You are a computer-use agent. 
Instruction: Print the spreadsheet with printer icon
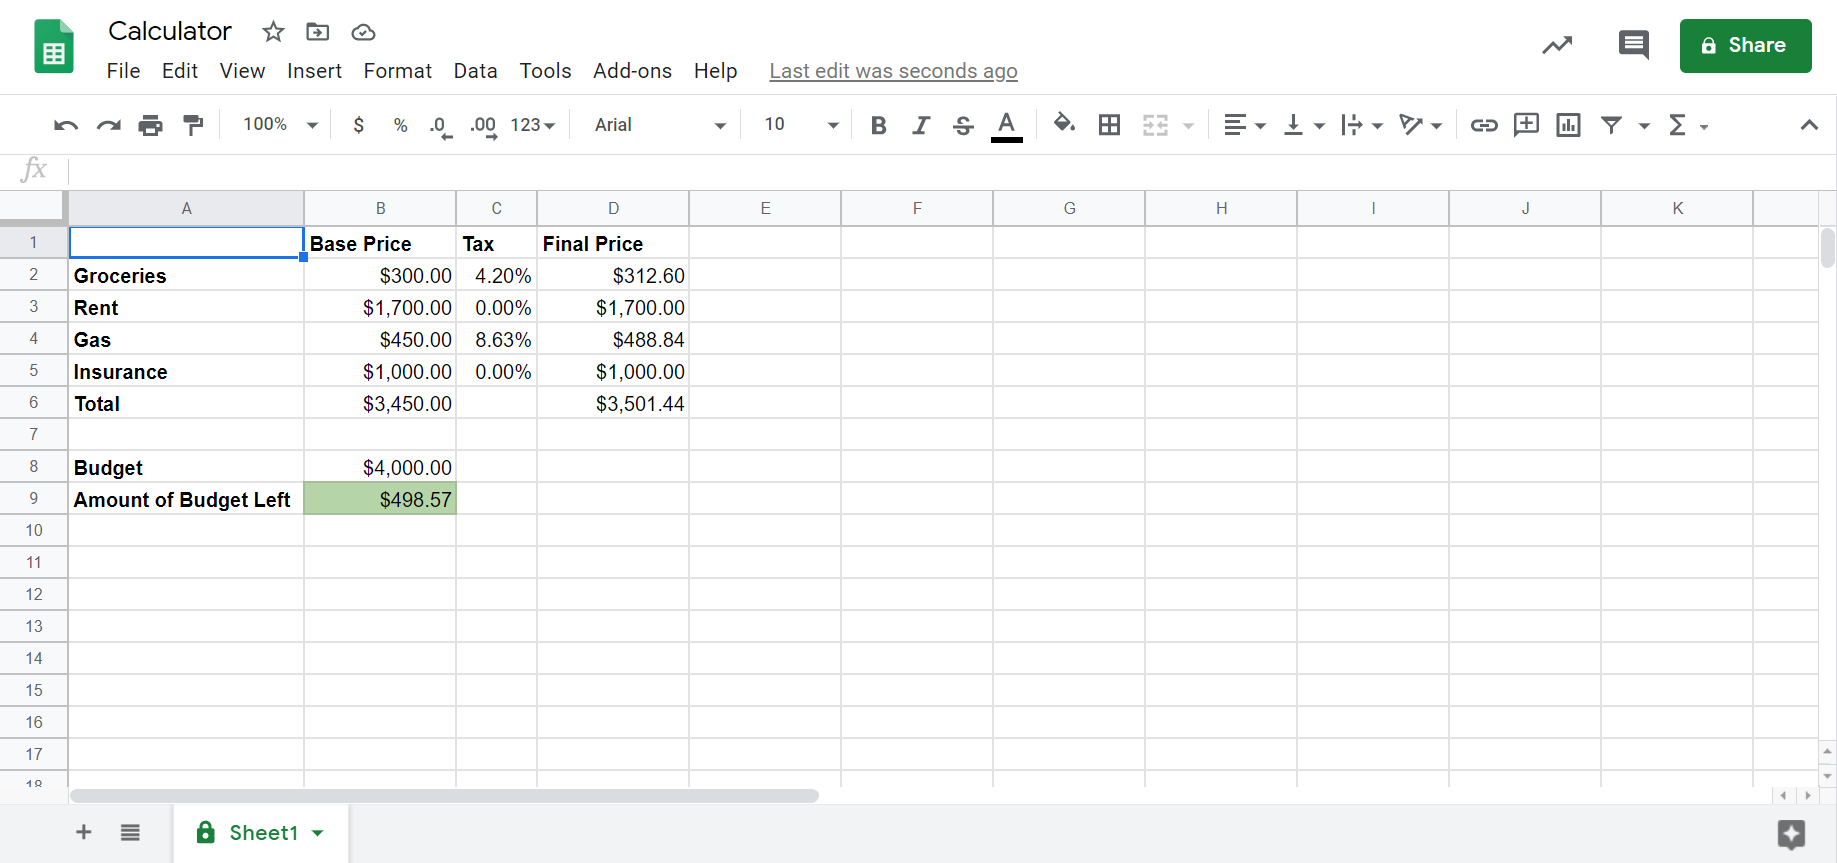tap(151, 125)
